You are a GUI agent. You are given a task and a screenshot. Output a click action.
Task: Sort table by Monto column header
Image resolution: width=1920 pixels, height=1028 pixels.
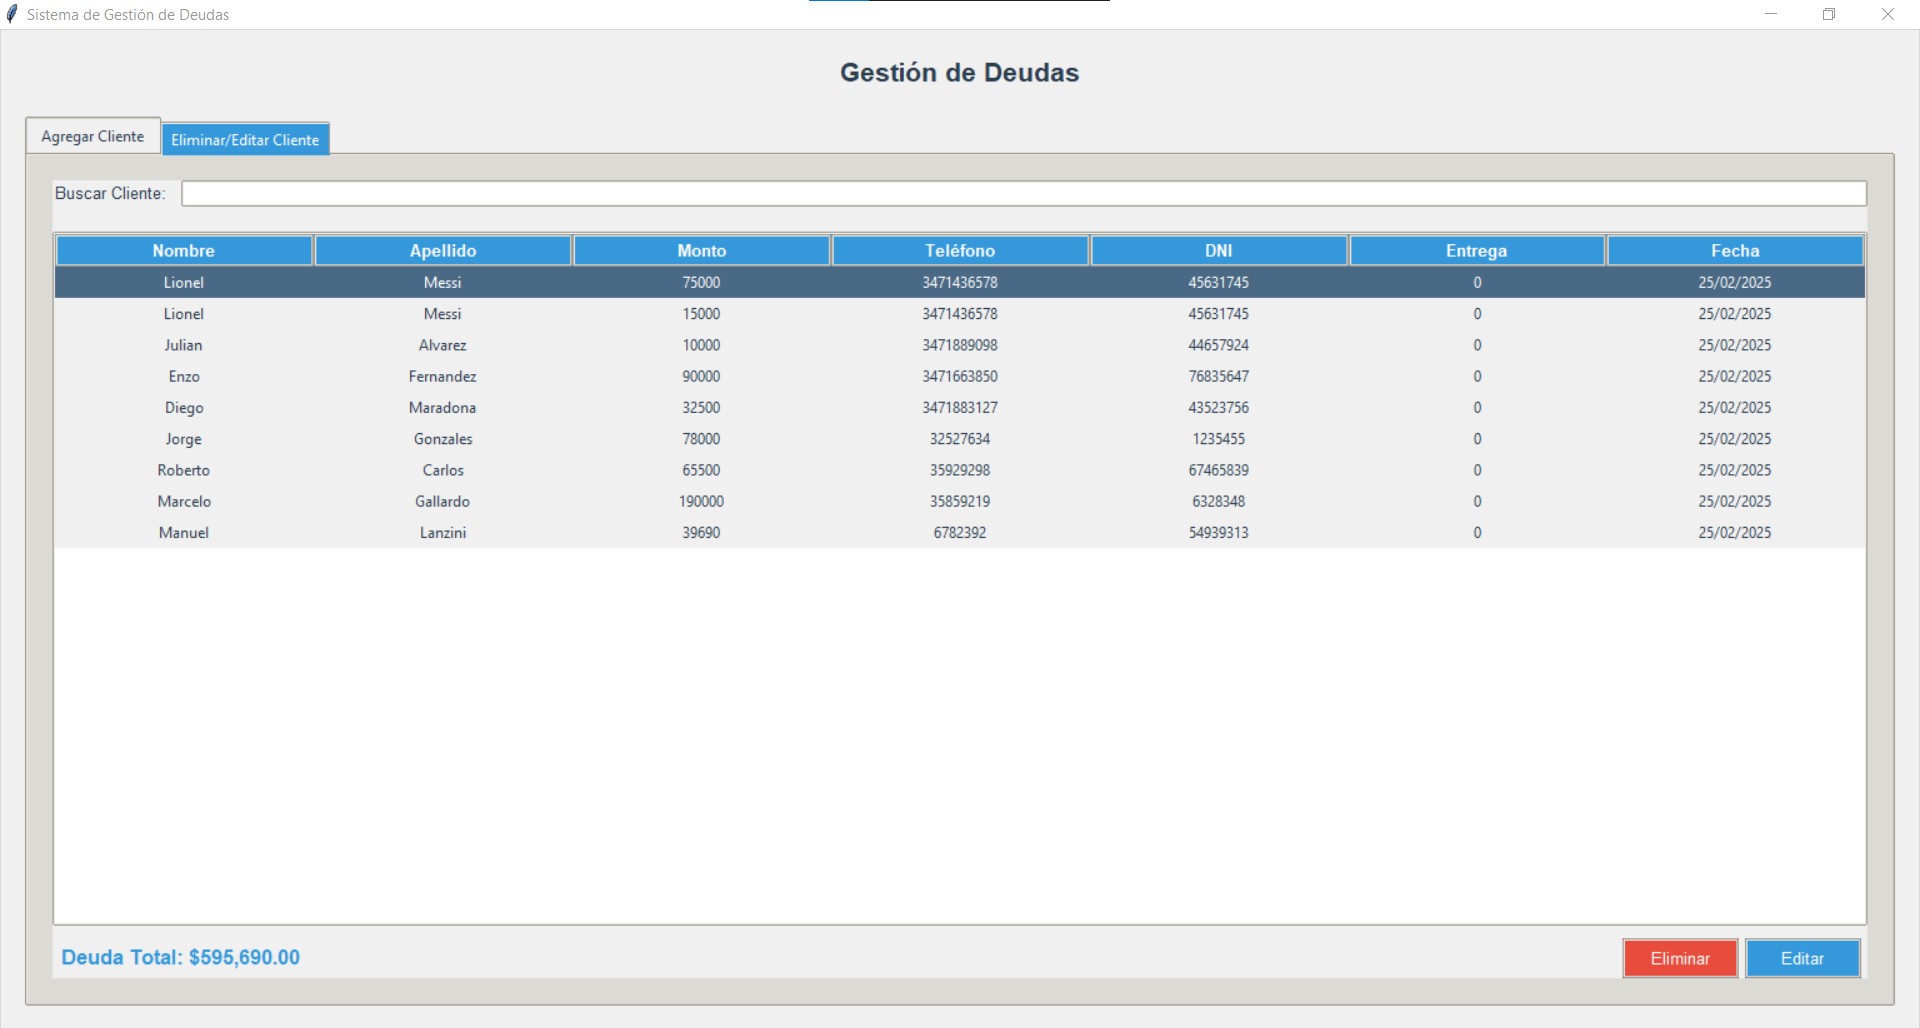coord(701,251)
